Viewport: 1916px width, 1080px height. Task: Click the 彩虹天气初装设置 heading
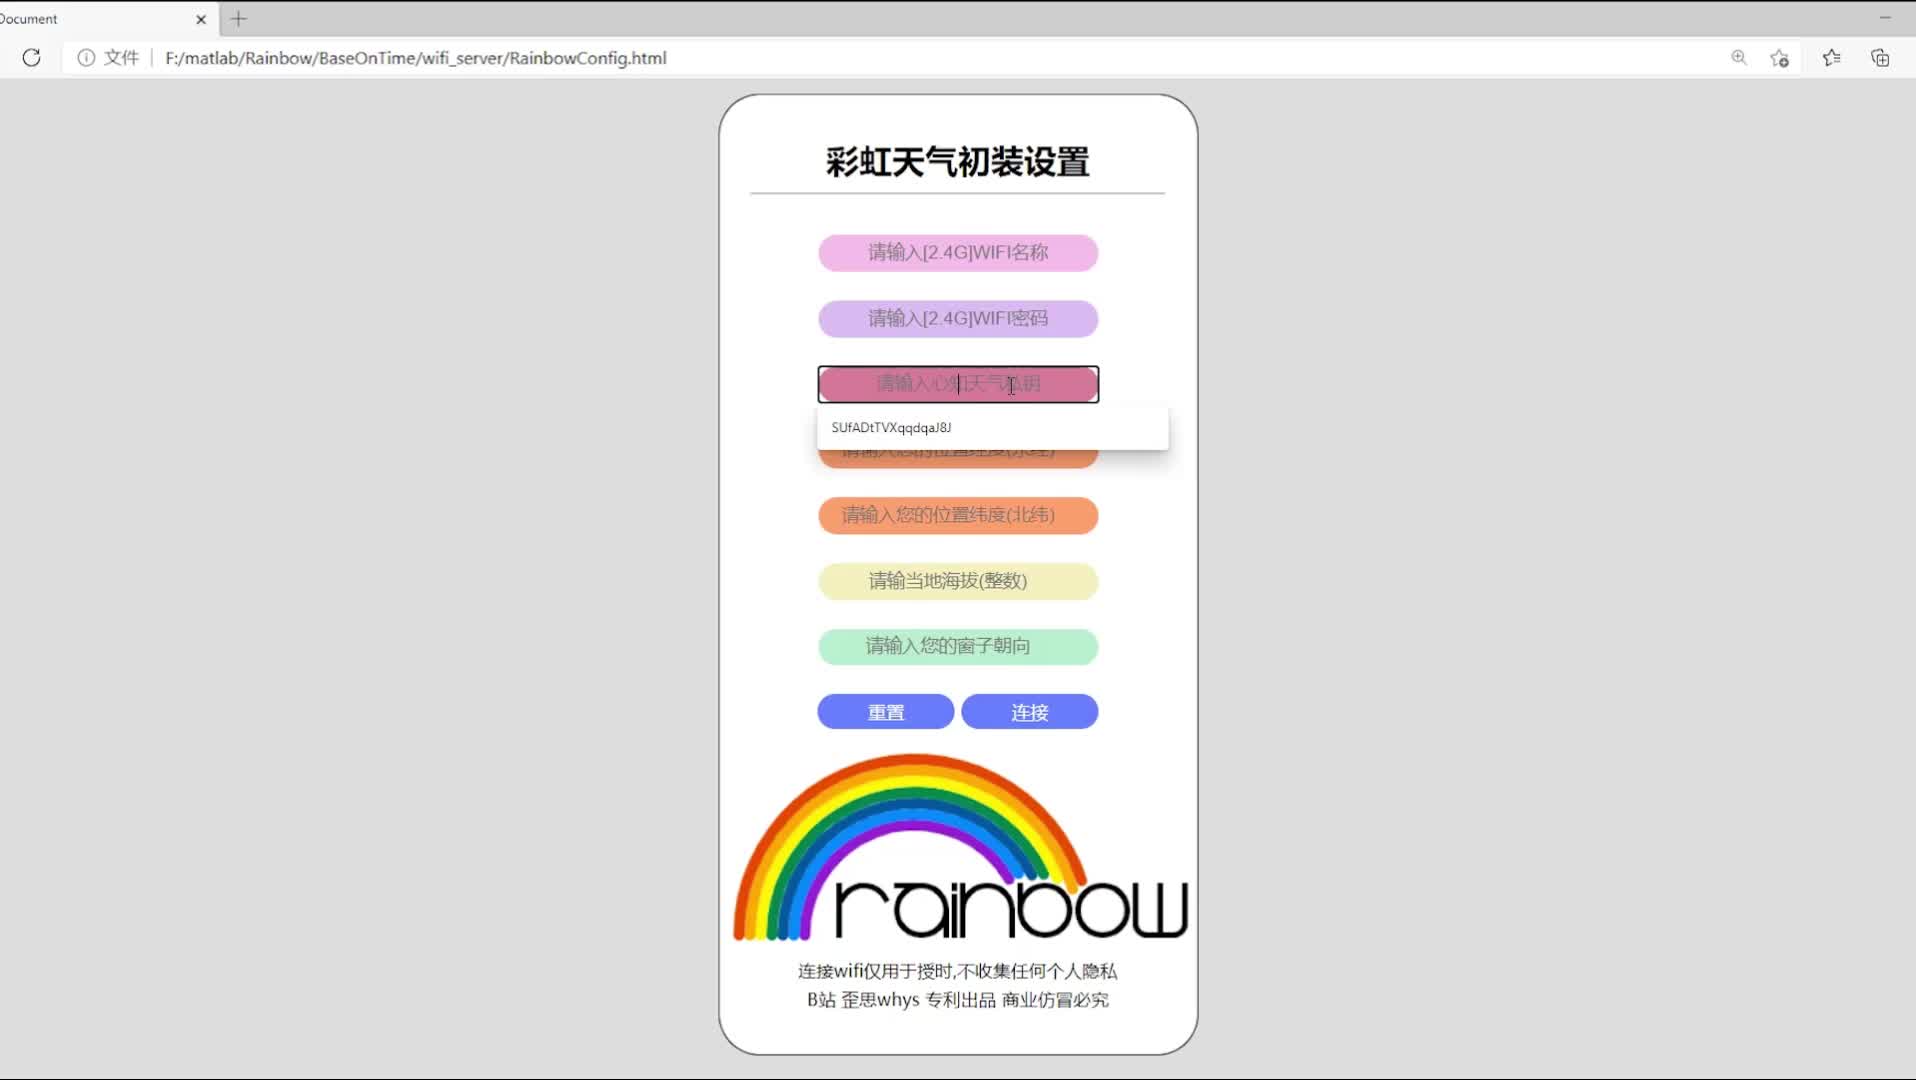point(957,162)
